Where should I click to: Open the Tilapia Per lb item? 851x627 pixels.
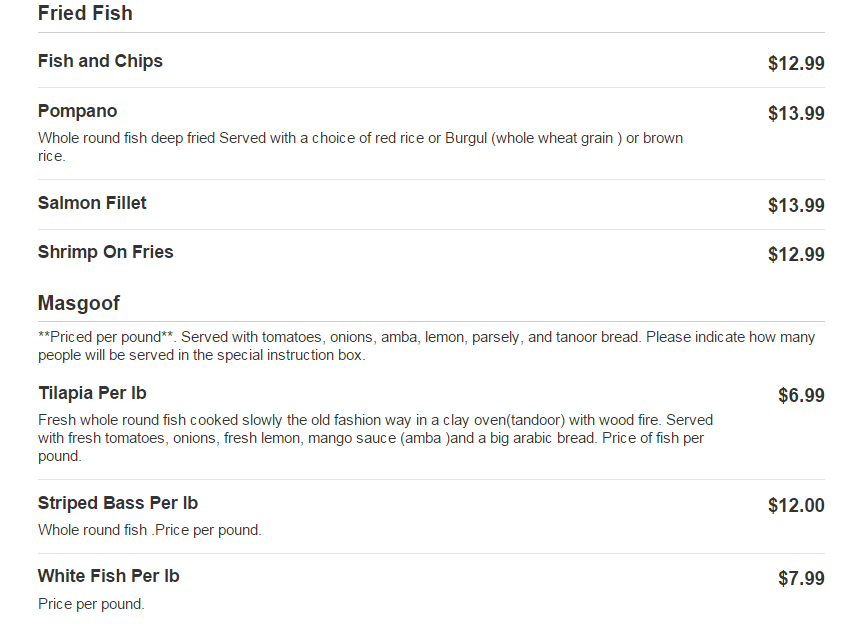coord(92,393)
